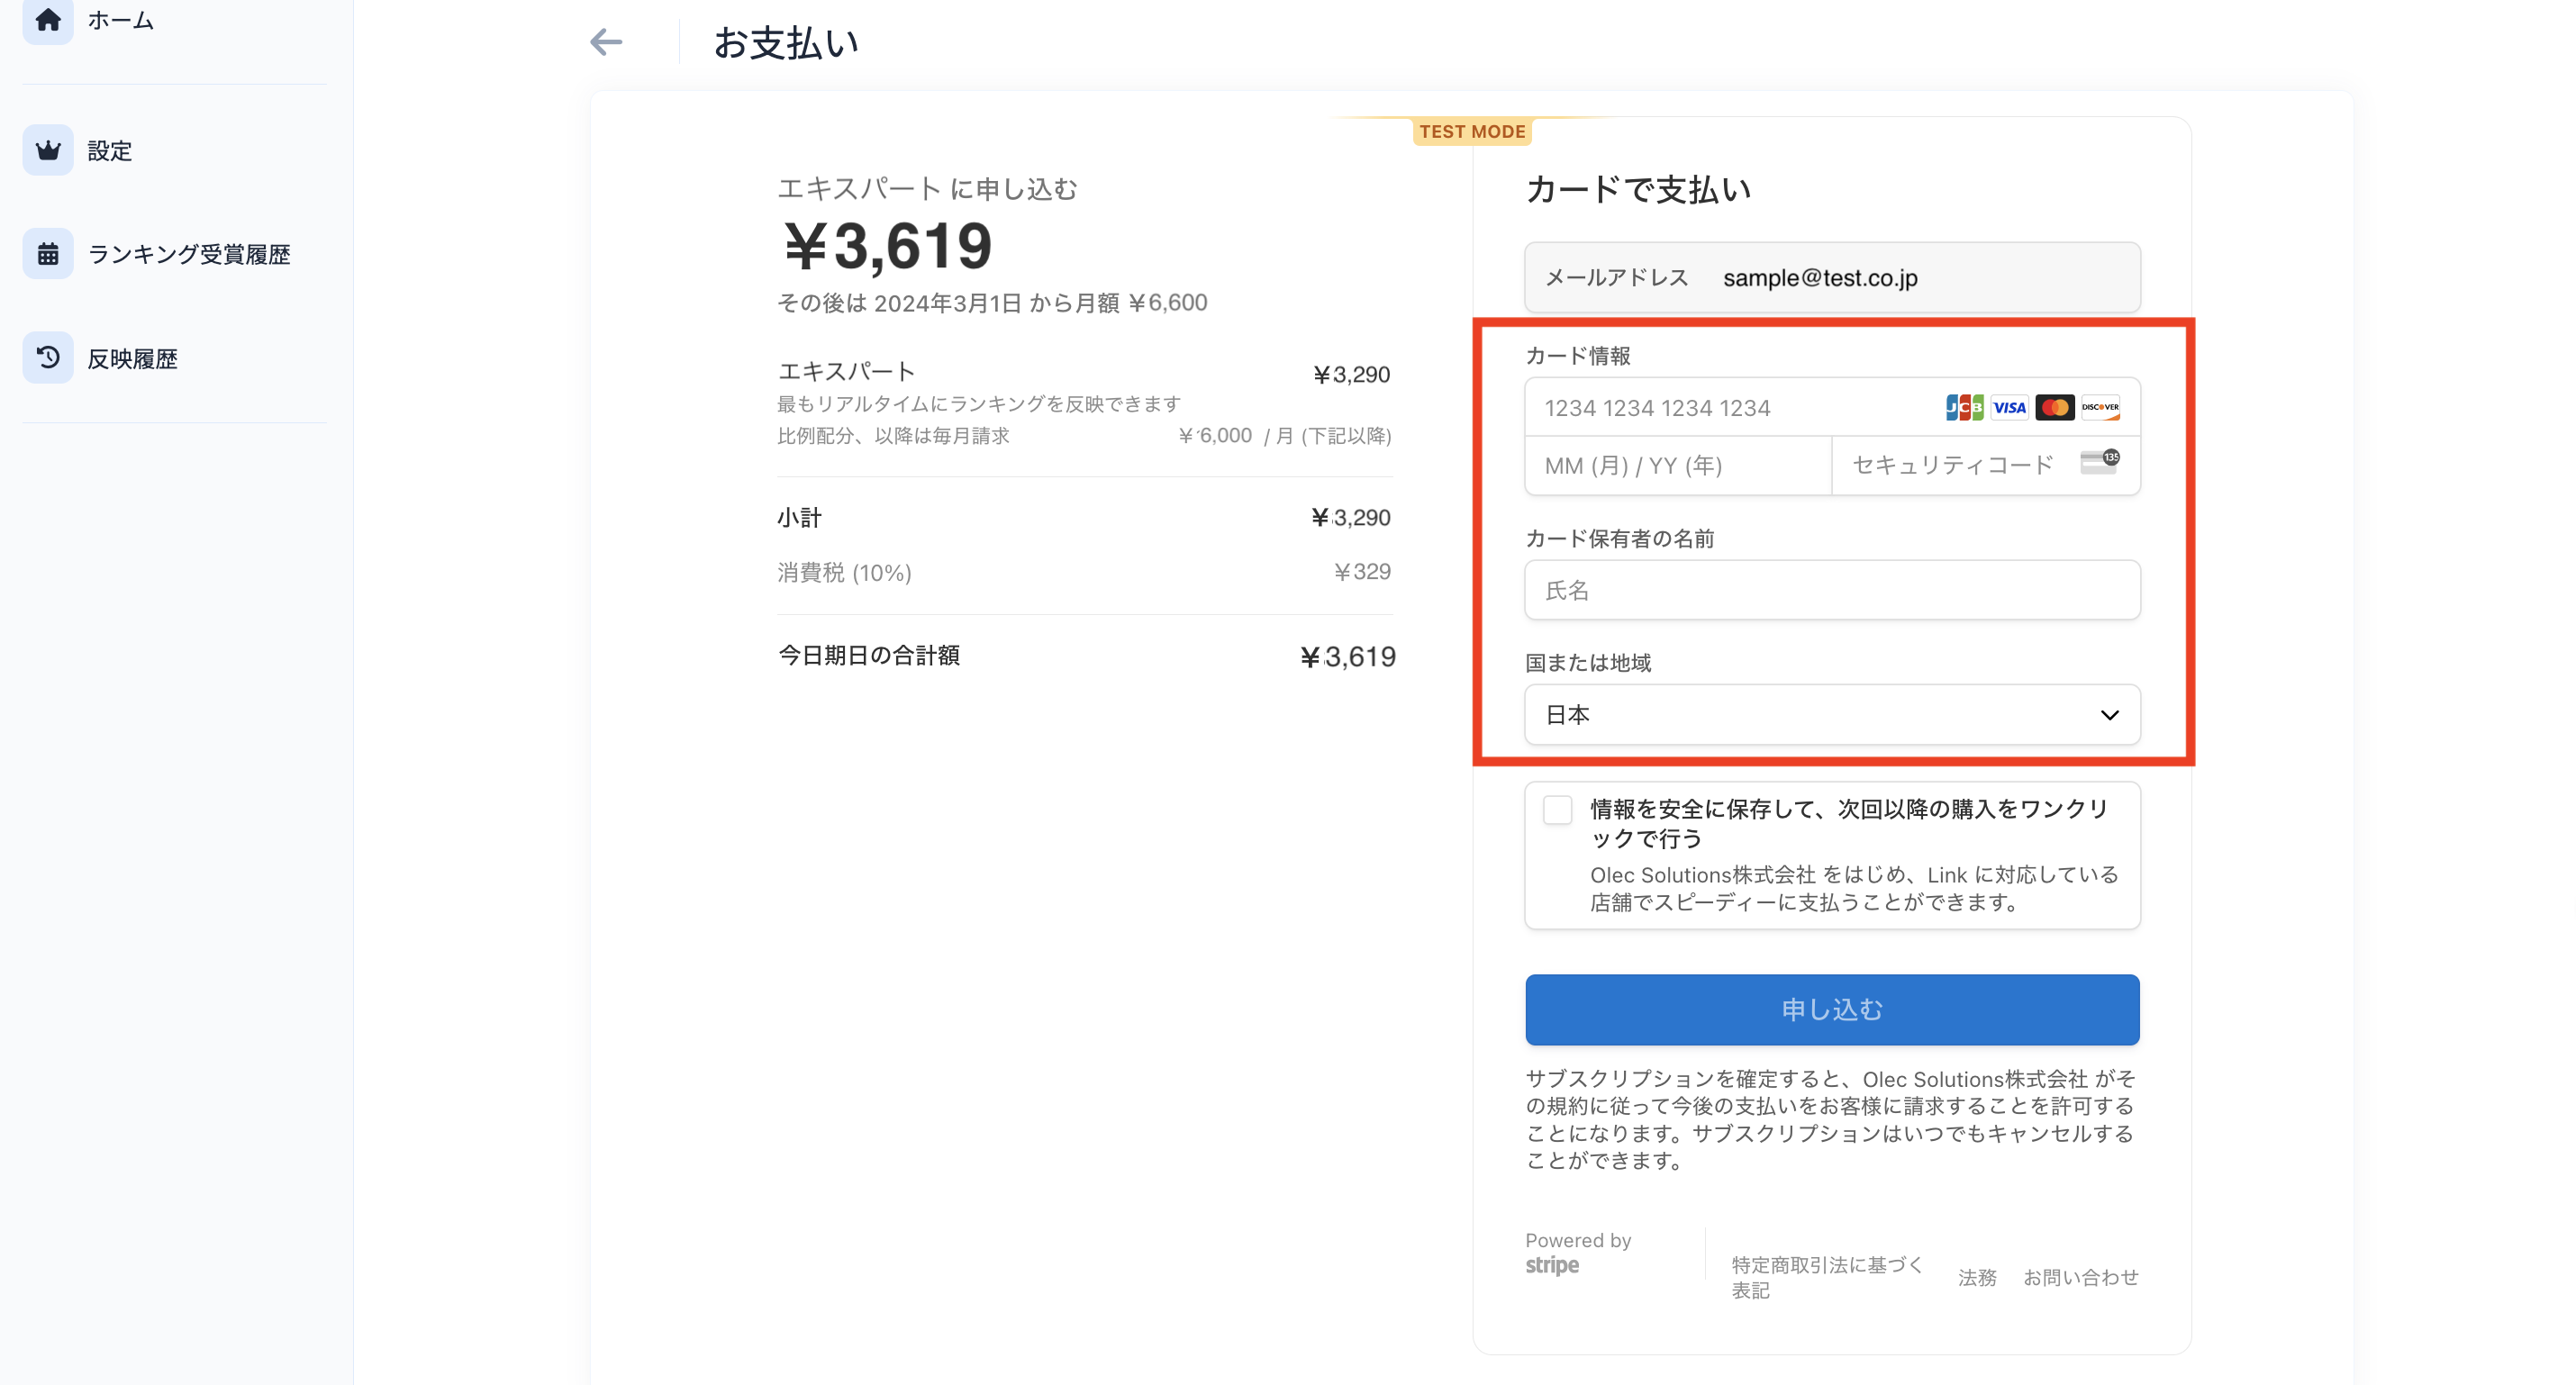Click the VISA card logo
This screenshot has height=1385, width=2576.
tap(2009, 407)
